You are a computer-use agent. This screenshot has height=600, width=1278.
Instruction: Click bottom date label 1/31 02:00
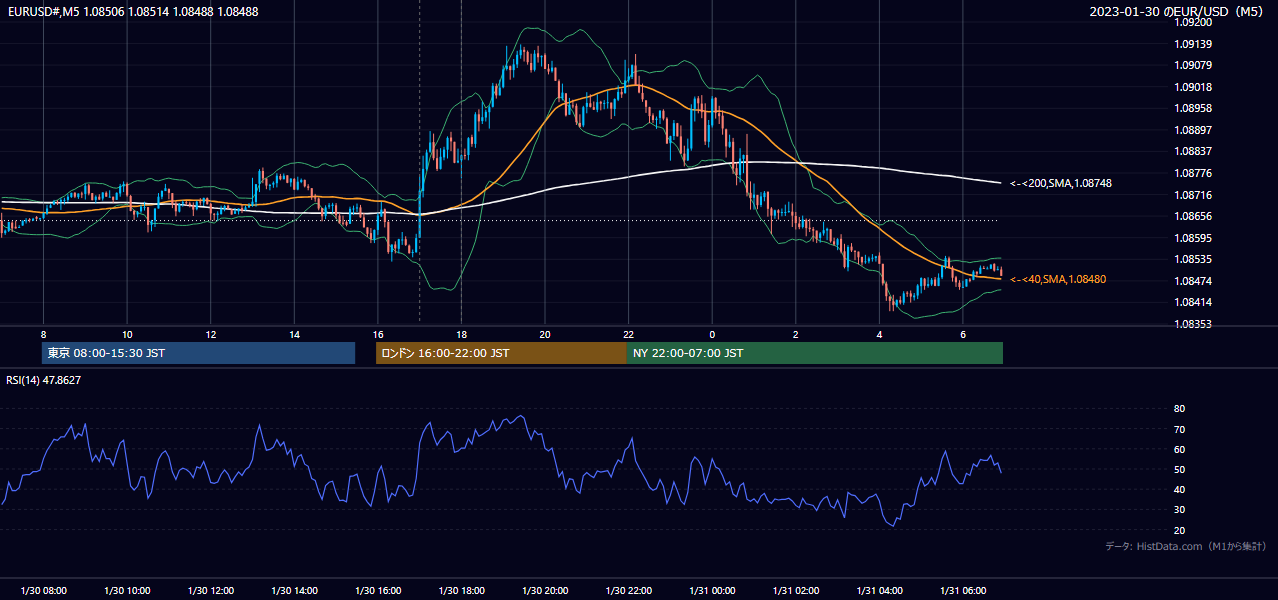click(x=795, y=591)
